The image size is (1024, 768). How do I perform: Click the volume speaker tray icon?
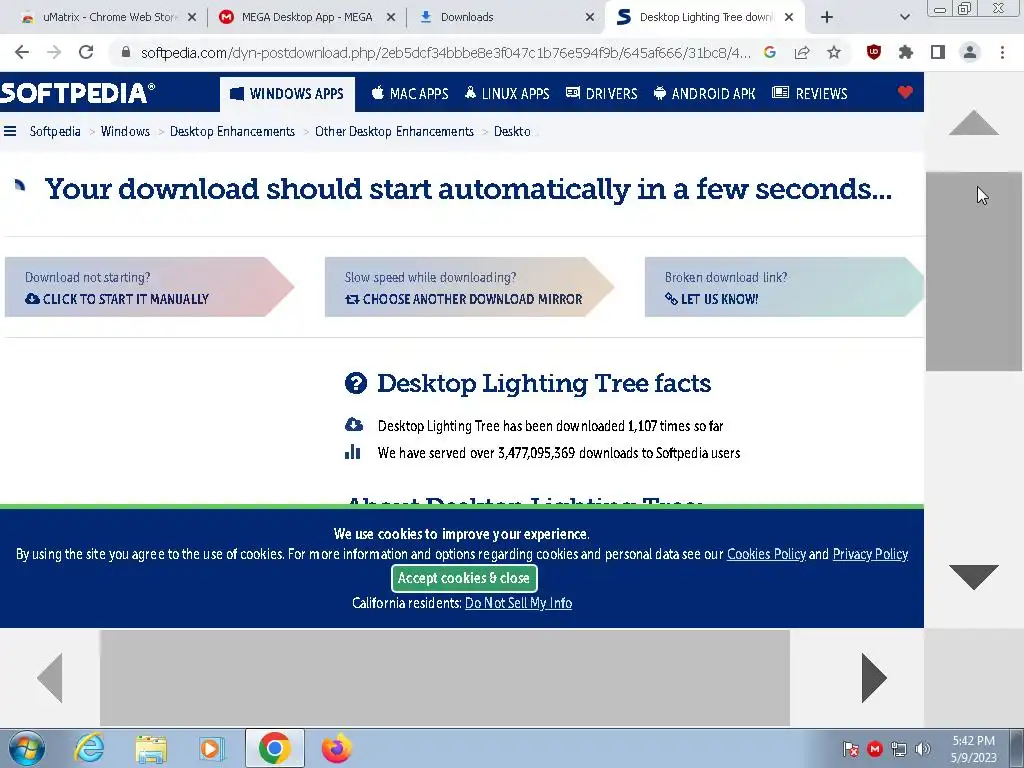[x=922, y=749]
